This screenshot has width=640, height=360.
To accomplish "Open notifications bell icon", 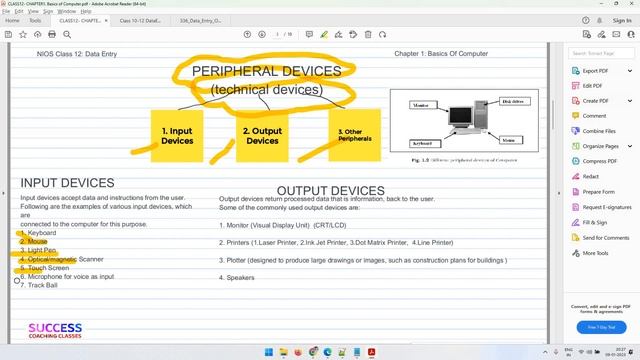I will [600, 20].
